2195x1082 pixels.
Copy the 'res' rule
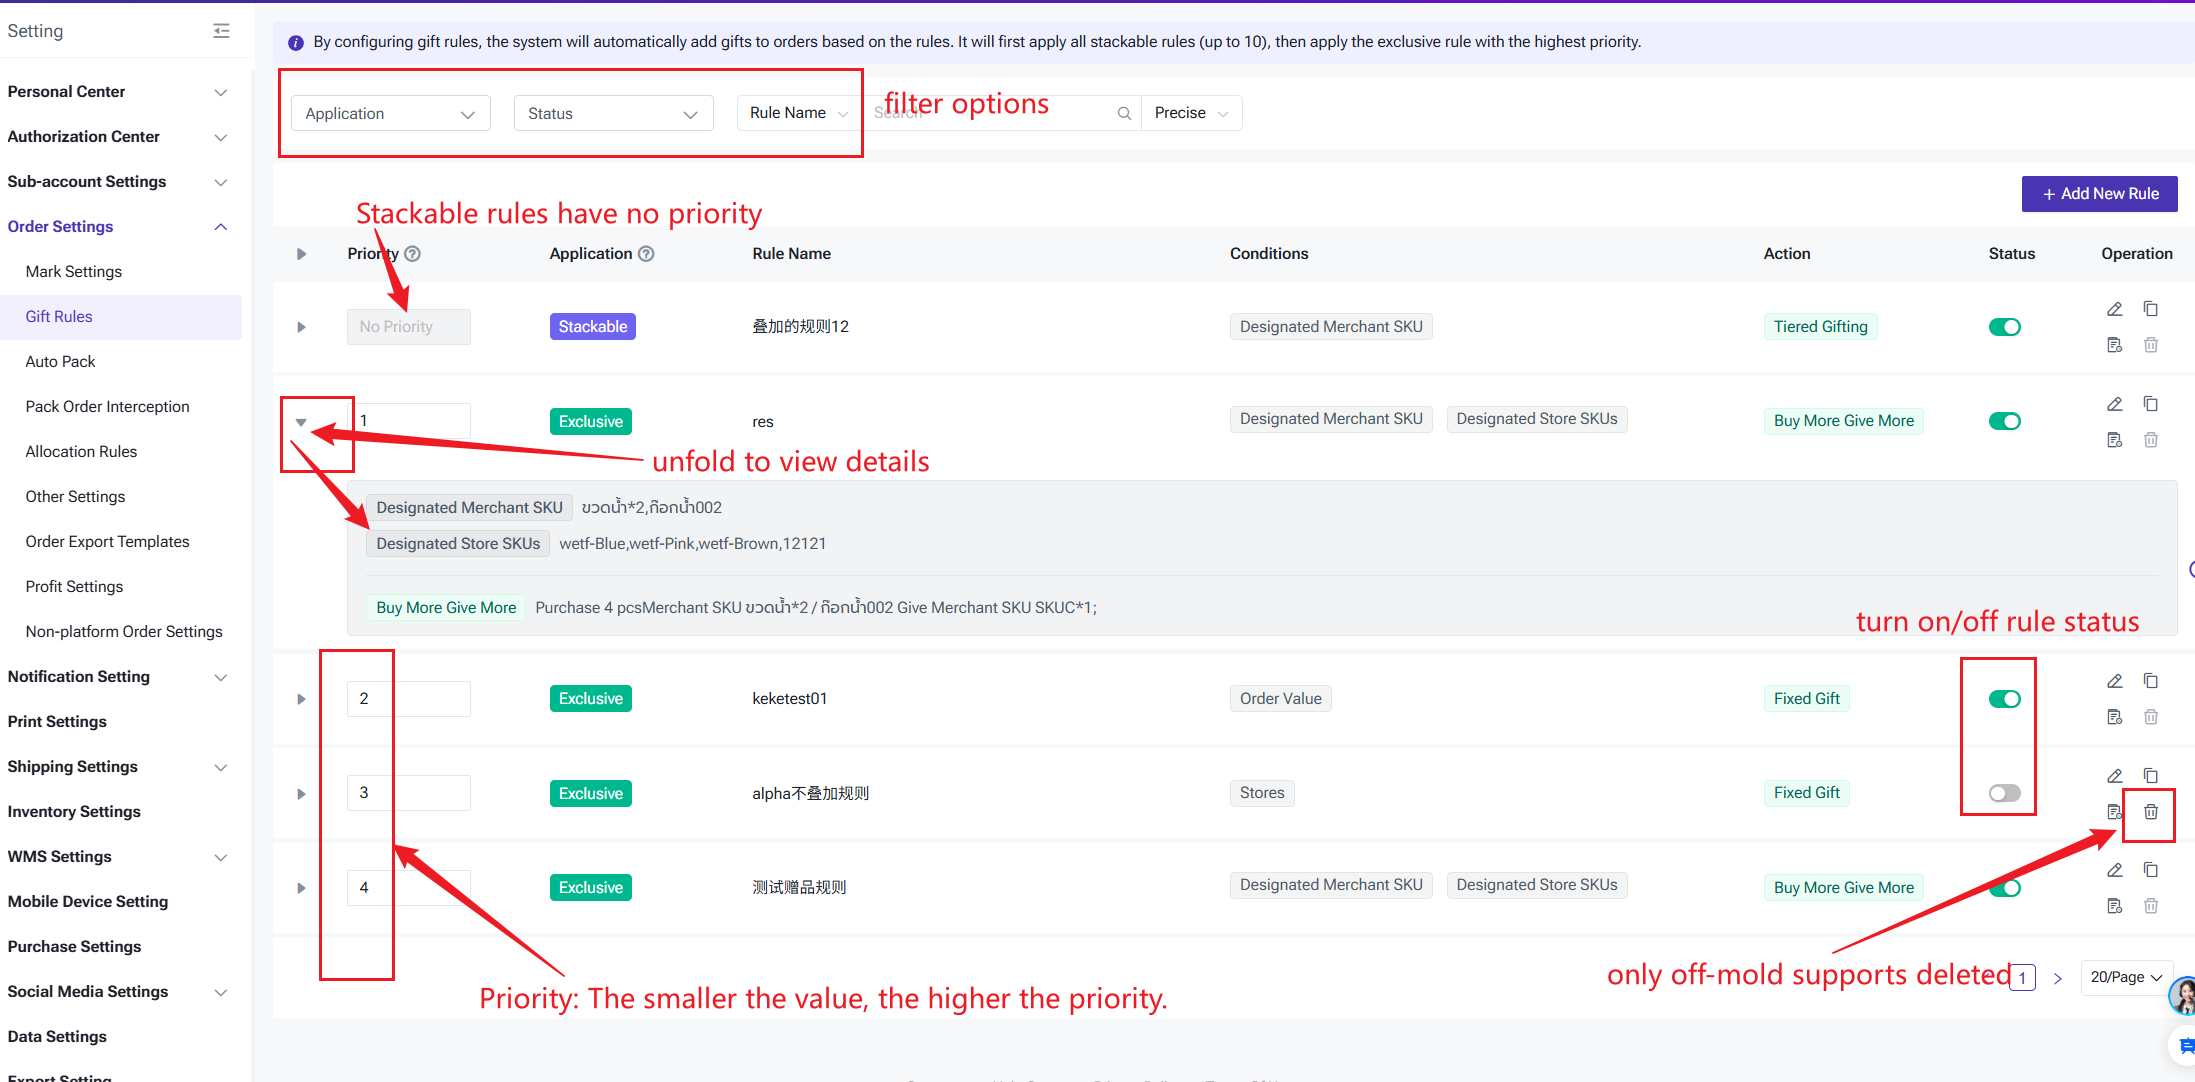tap(2150, 404)
